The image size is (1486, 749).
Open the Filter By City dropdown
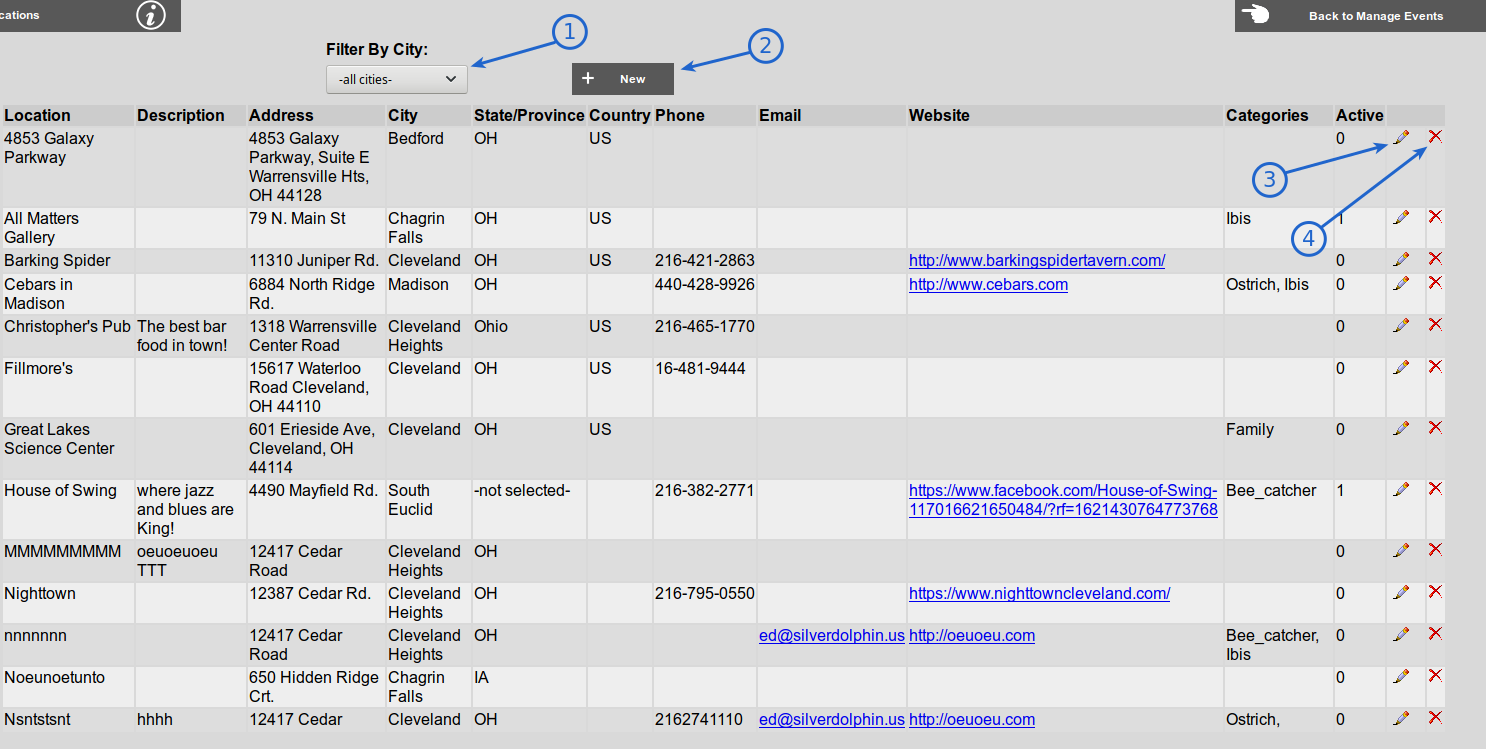pos(397,79)
